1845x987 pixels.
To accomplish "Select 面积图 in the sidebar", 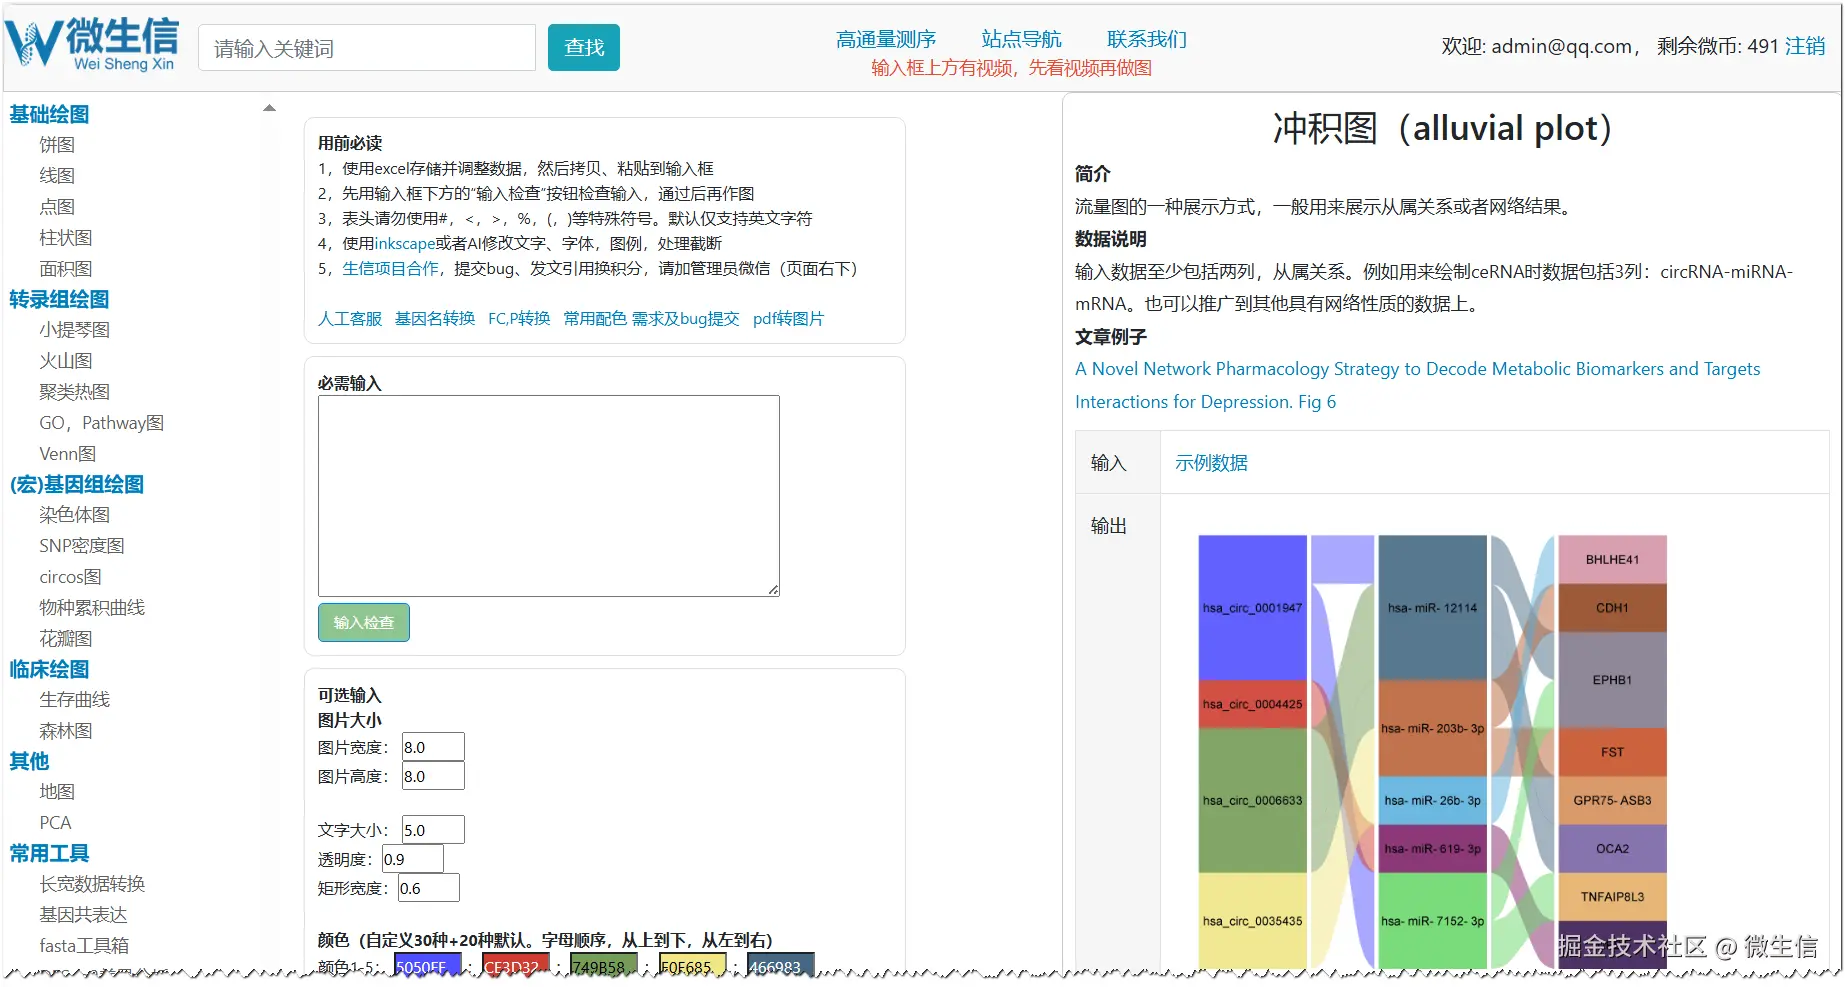I will point(66,269).
